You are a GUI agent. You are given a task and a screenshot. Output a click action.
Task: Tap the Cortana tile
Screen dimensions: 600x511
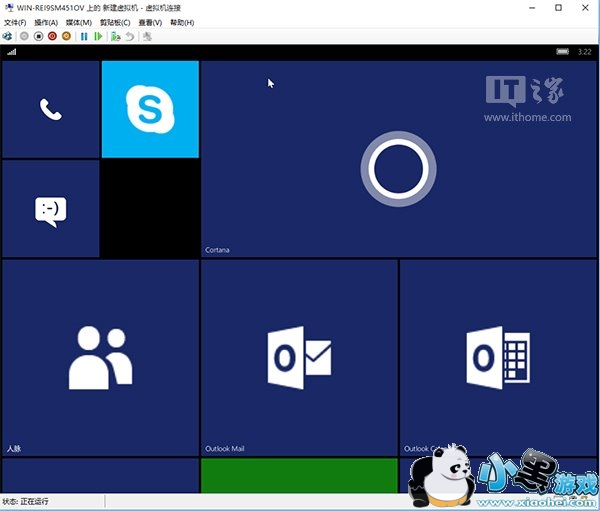[x=398, y=159]
